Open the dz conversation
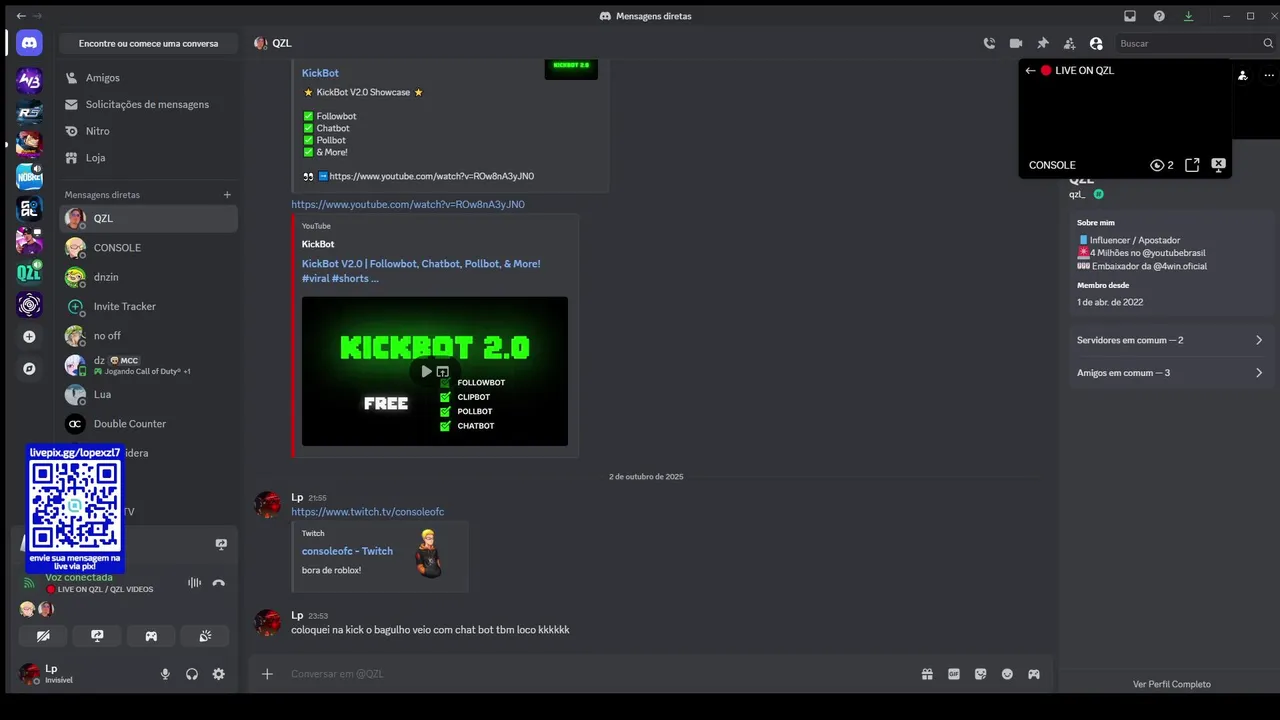Screen dimensions: 1280x720 pos(148,365)
